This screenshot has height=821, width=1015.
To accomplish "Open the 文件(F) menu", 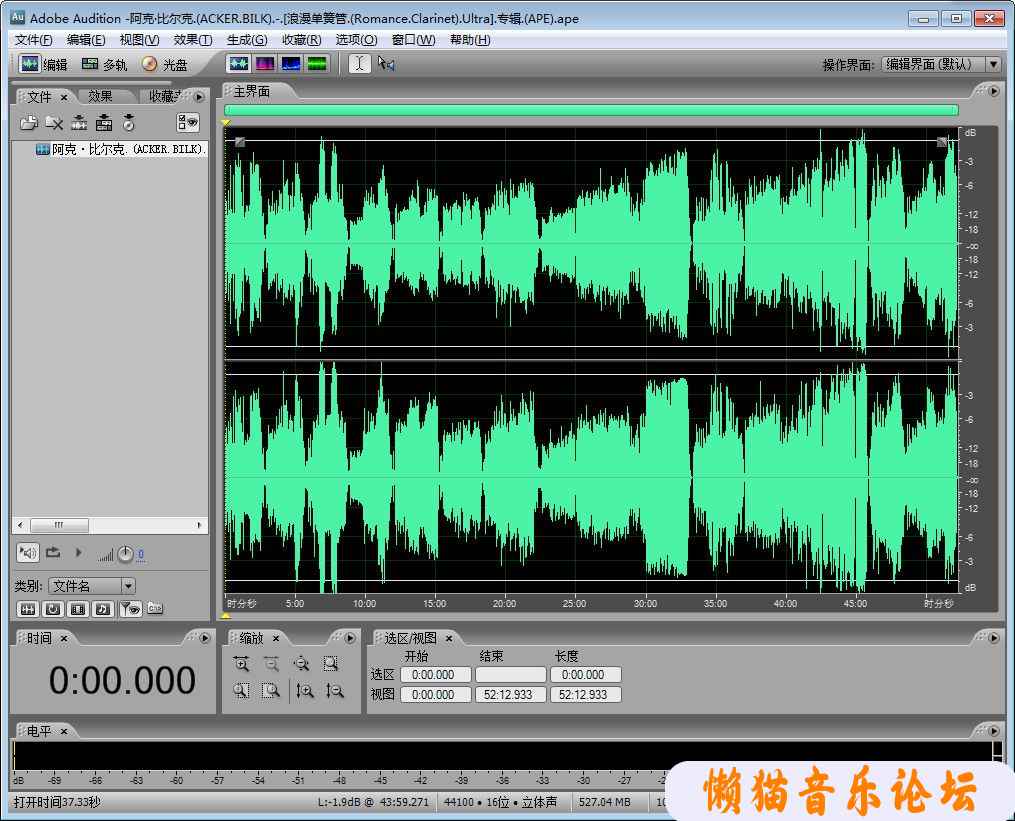I will coord(34,40).
